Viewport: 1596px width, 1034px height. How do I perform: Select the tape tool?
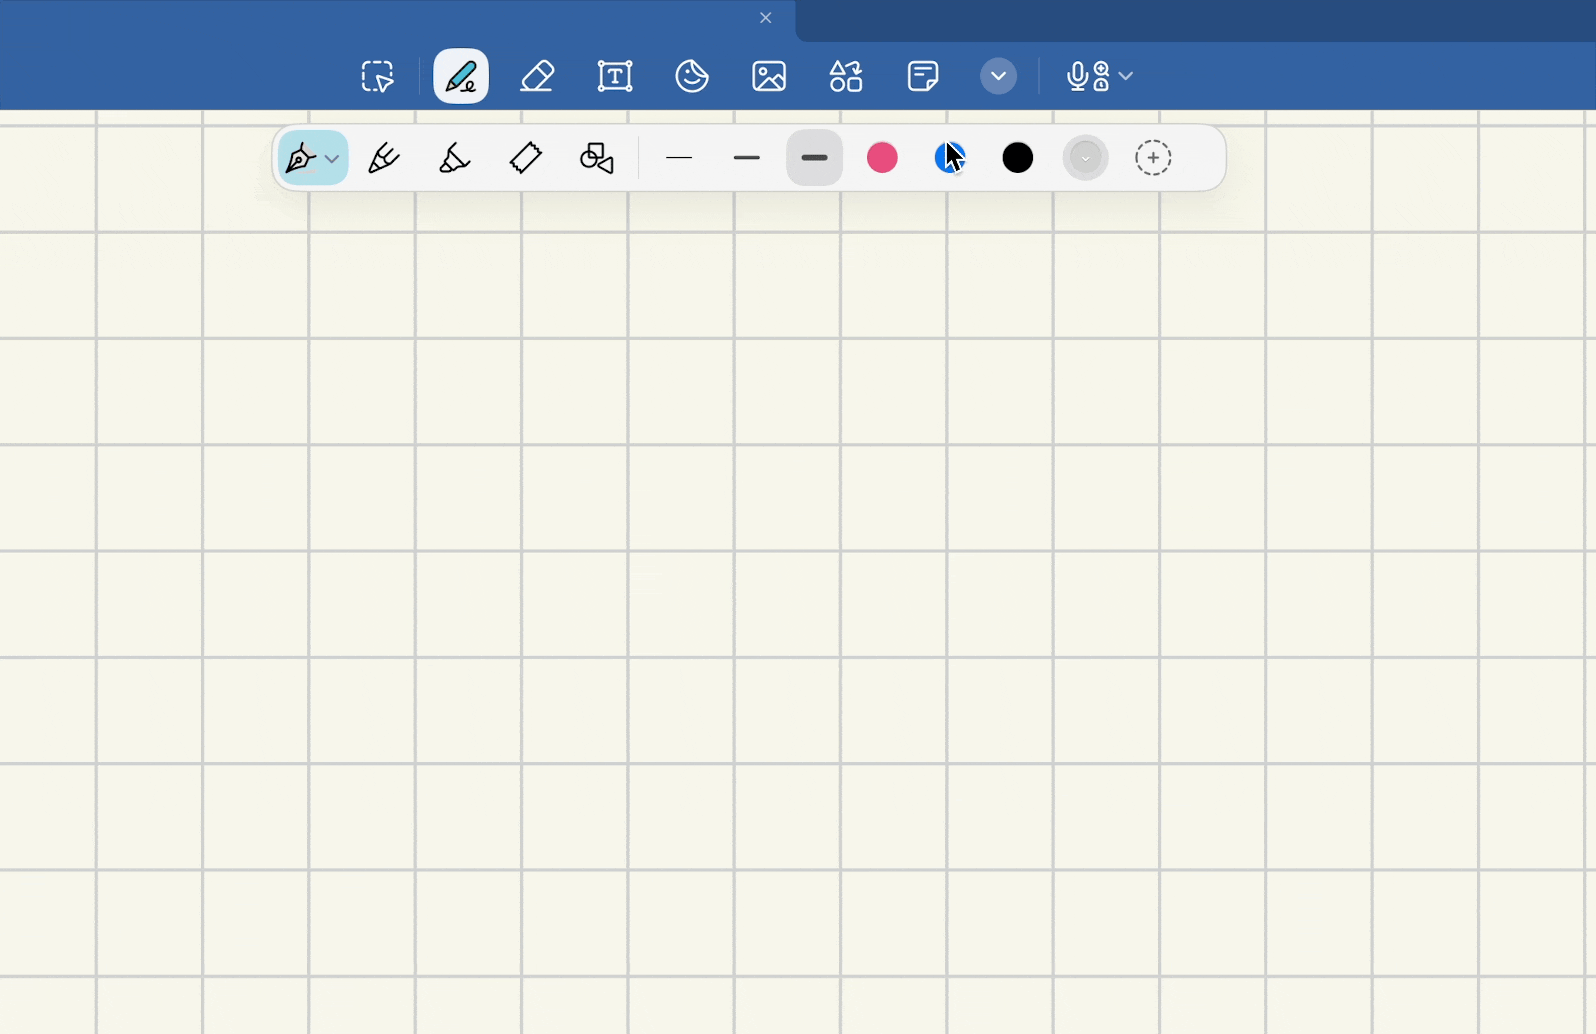[x=526, y=158]
